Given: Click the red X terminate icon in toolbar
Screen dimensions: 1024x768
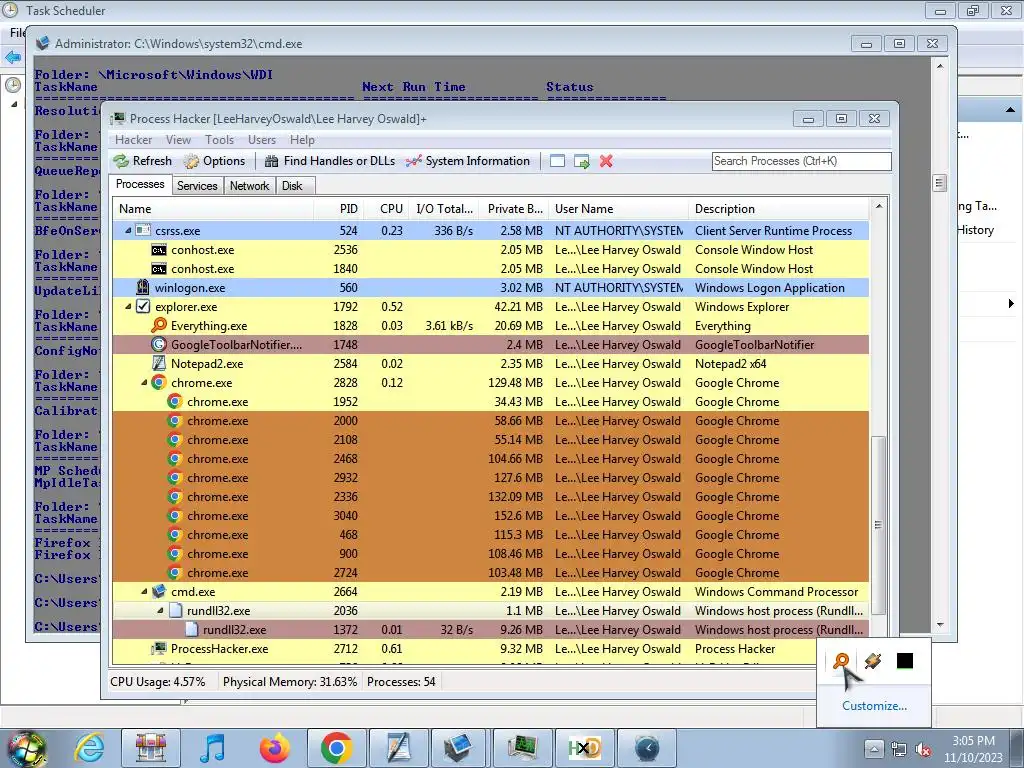Looking at the screenshot, I should (x=606, y=161).
